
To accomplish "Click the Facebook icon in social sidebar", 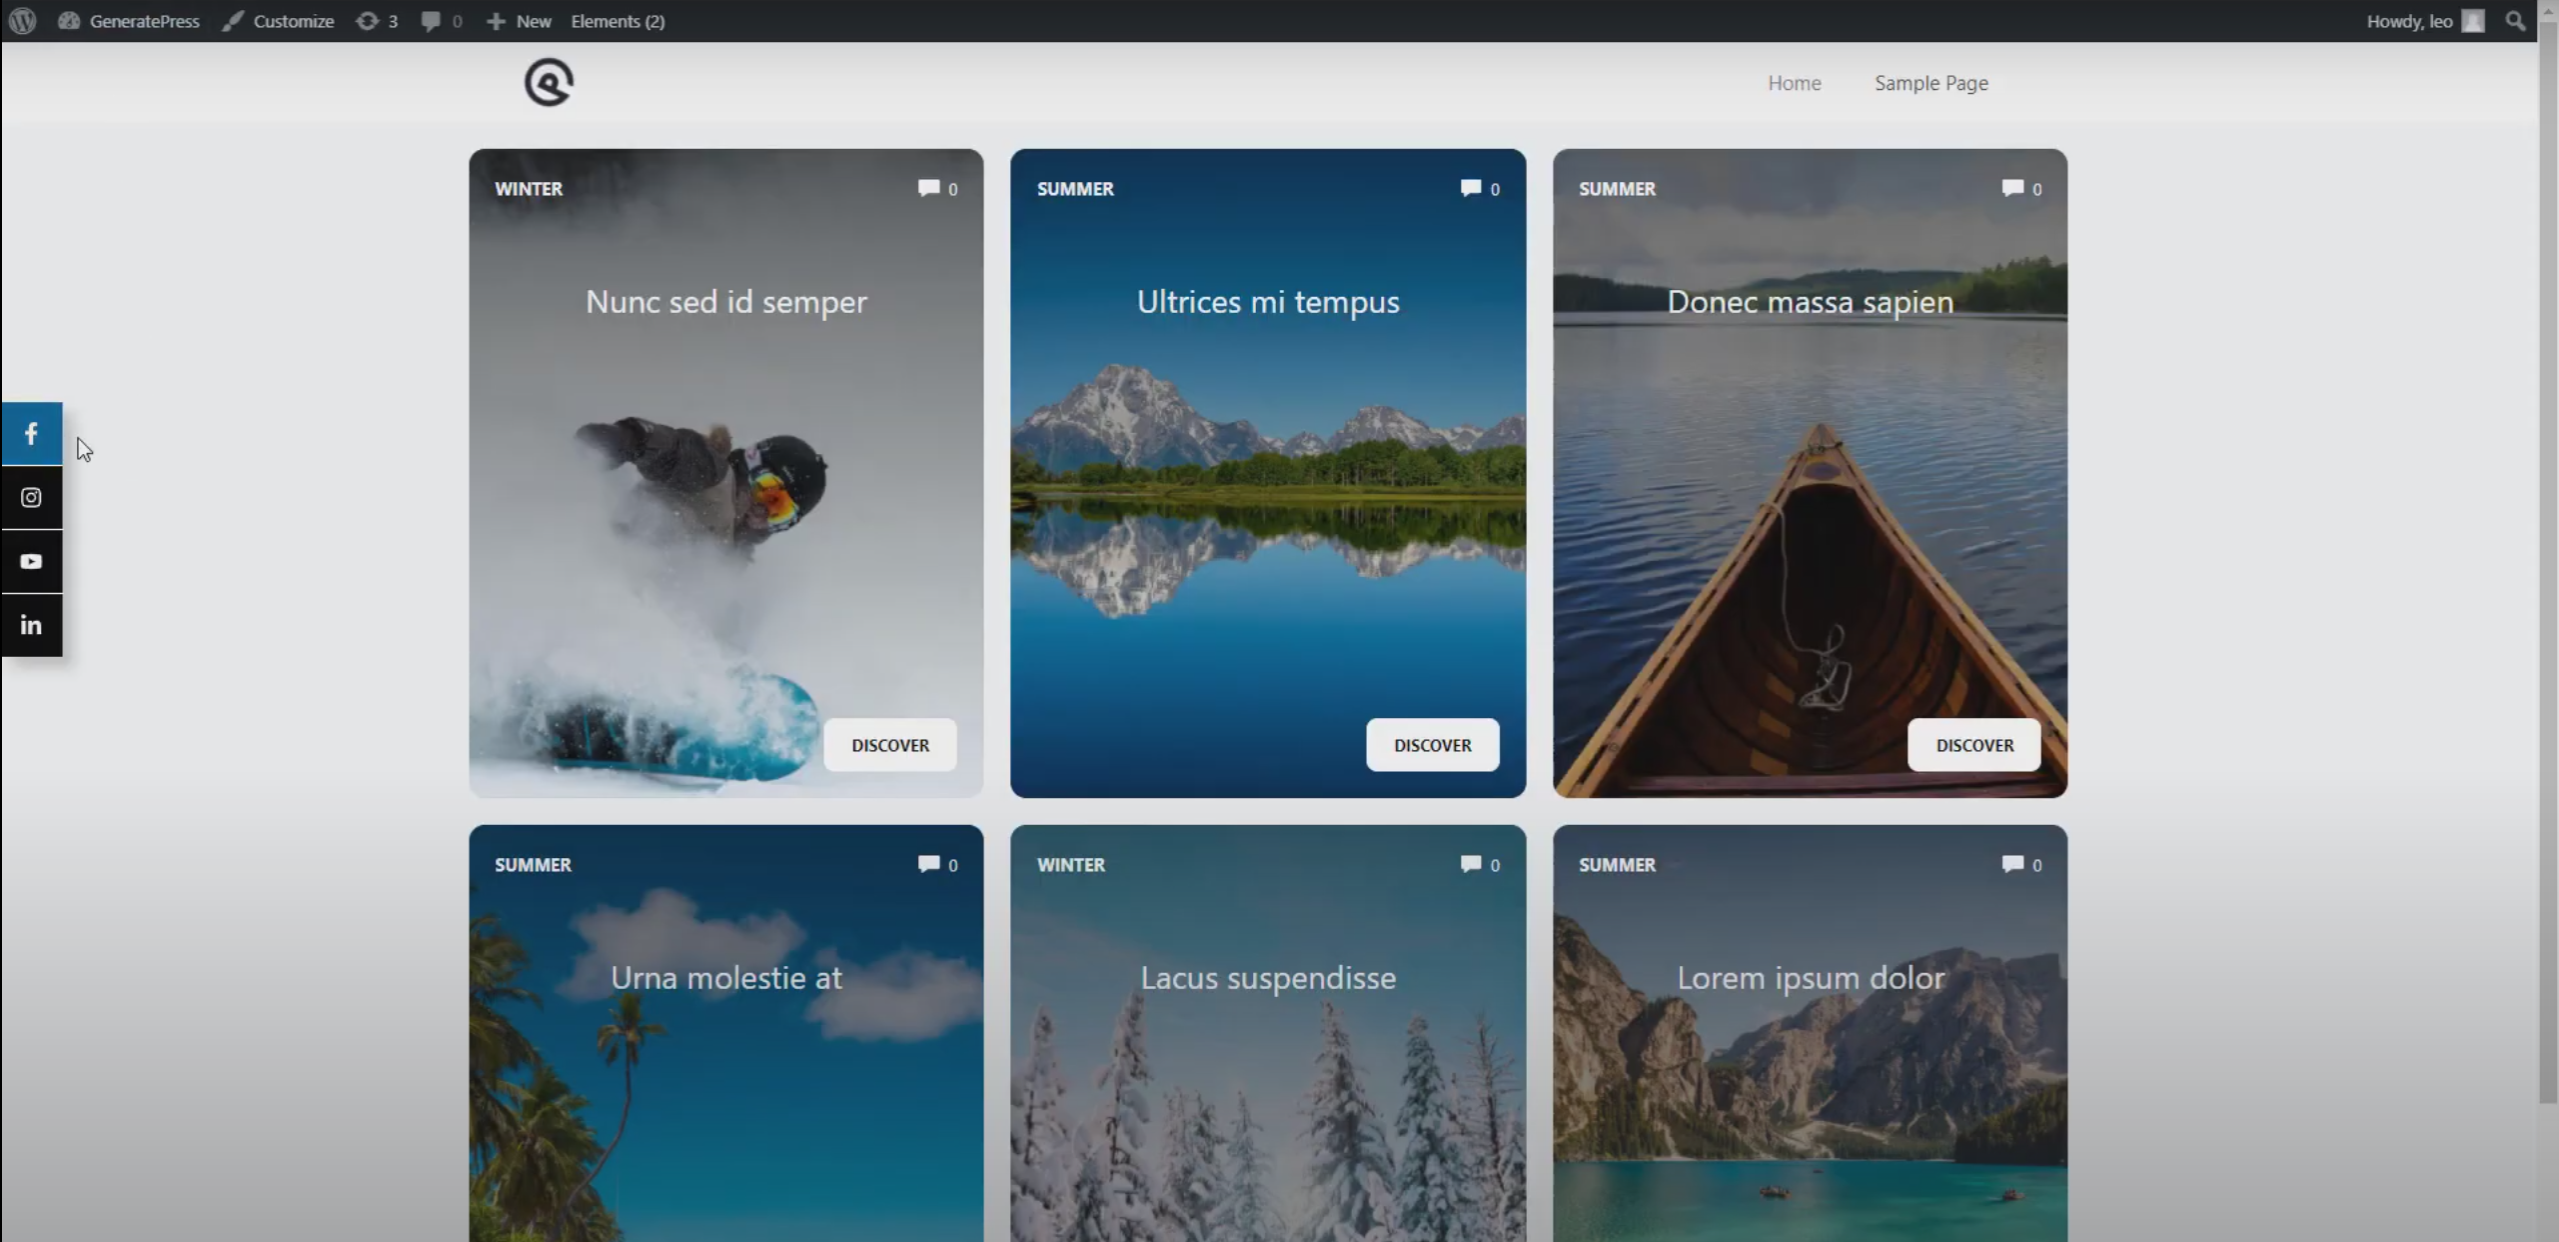I will click(31, 434).
